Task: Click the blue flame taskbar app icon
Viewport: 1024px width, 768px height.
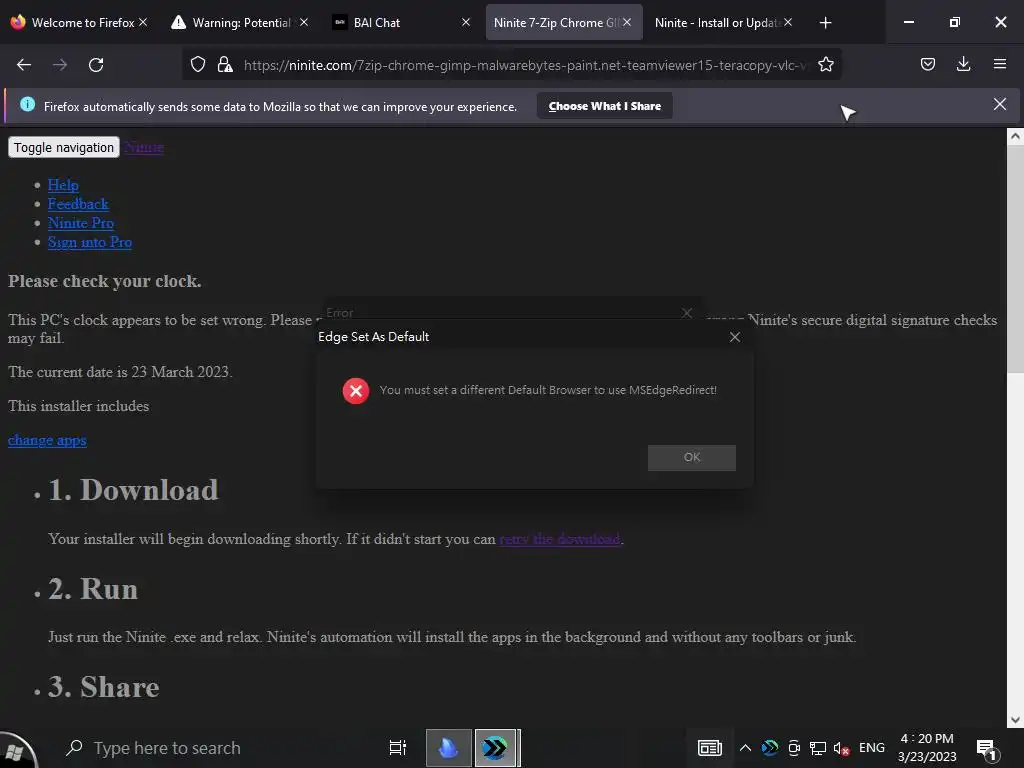Action: [449, 748]
